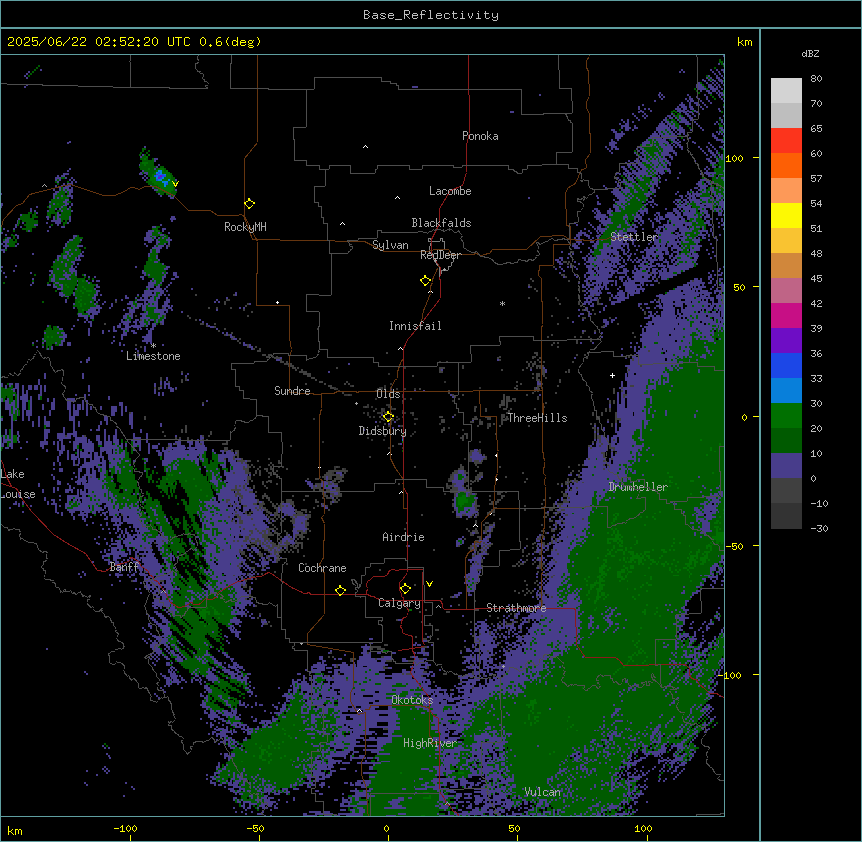Screen dimensions: 862x842
Task: Click the Ponoka city label
Action: point(480,136)
